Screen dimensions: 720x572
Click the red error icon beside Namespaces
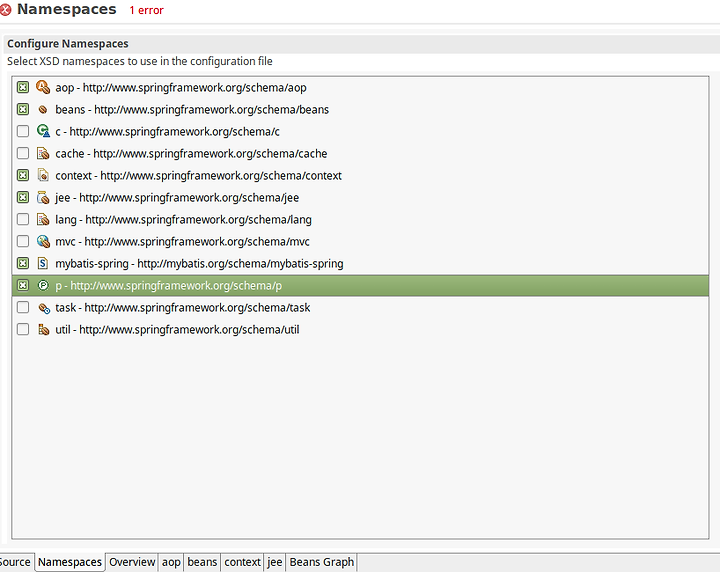[x=6, y=10]
